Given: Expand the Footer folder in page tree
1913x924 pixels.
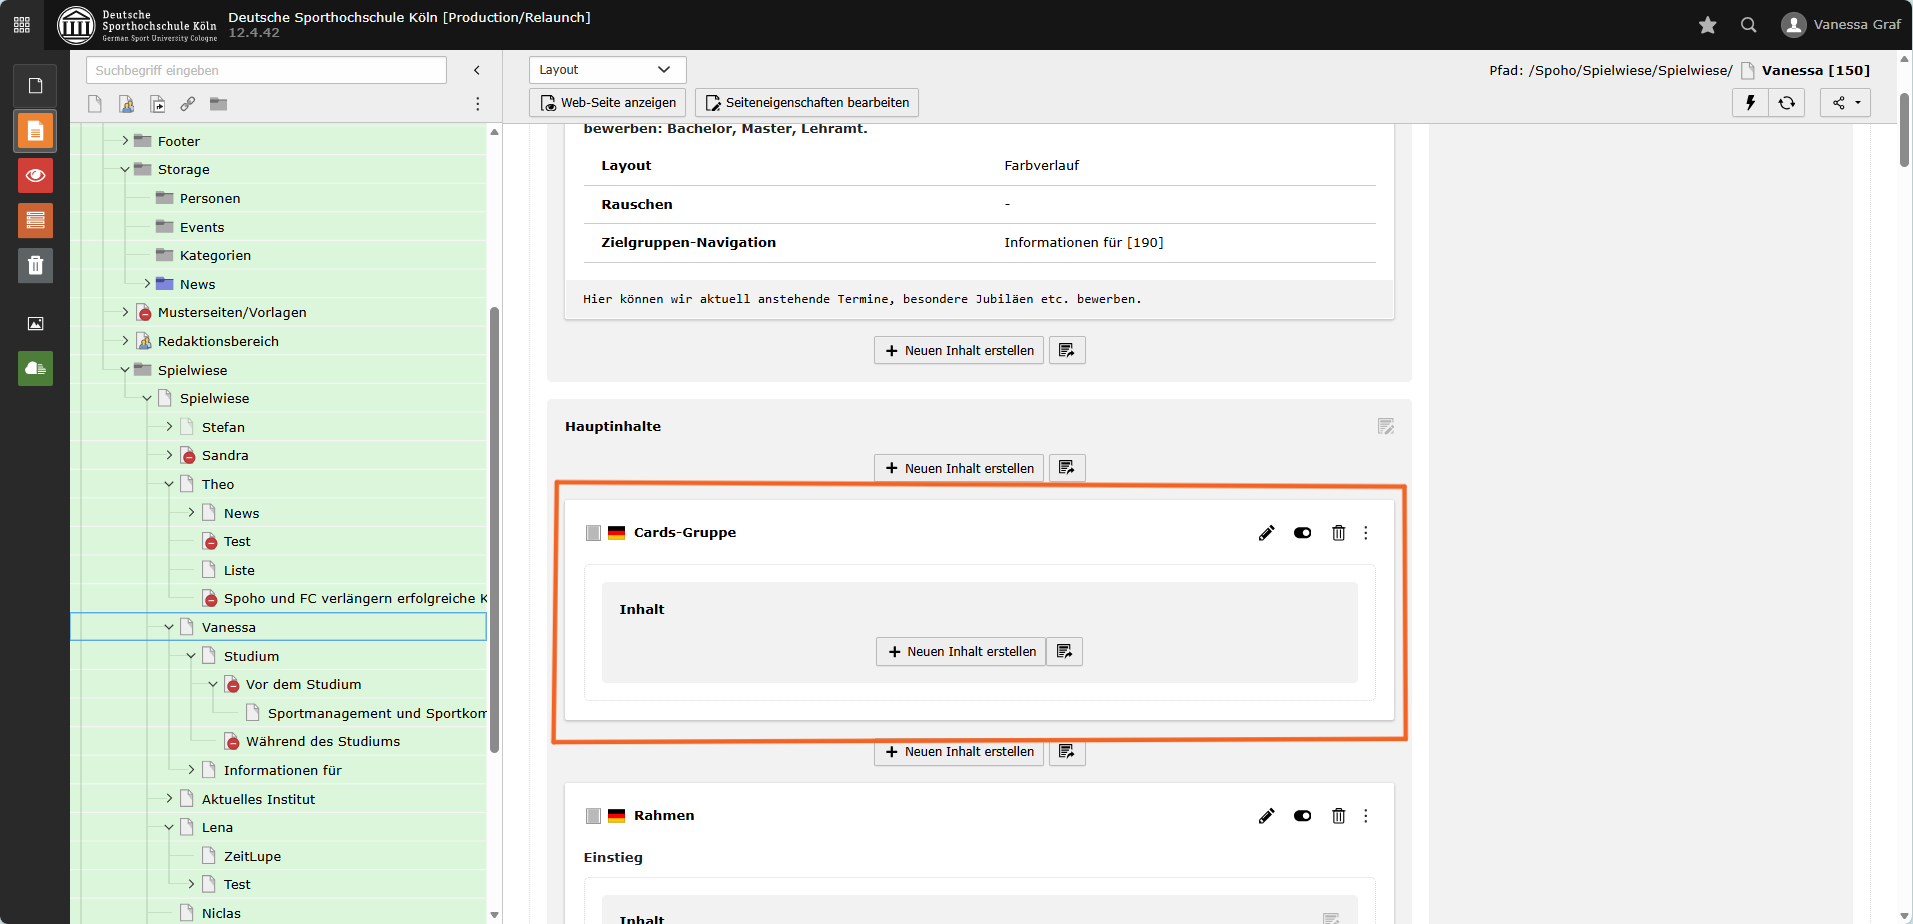Looking at the screenshot, I should (125, 141).
